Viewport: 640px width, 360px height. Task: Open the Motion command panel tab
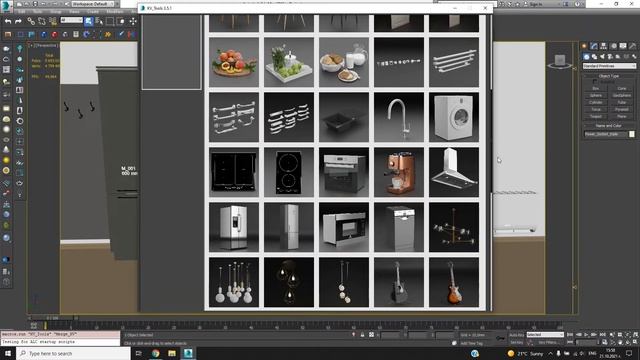[x=613, y=46]
